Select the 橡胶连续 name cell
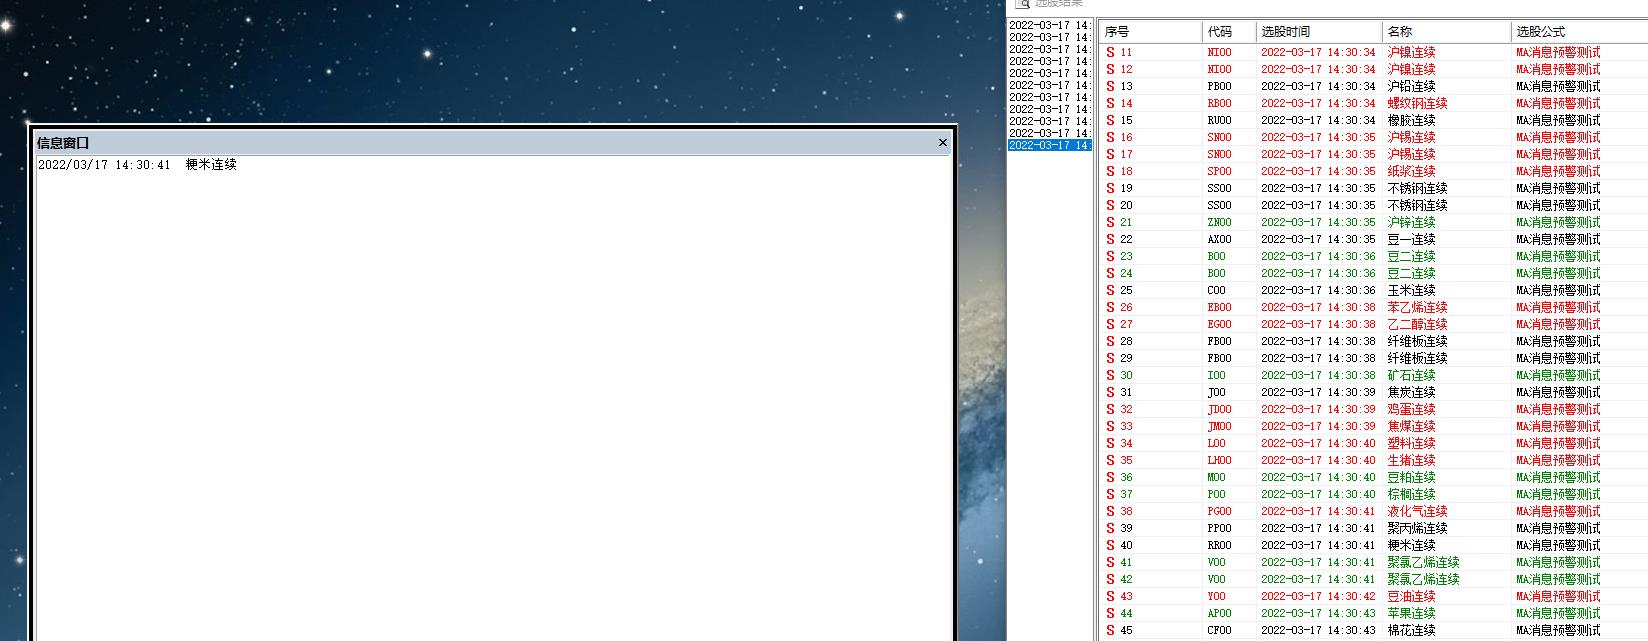Image resolution: width=1648 pixels, height=641 pixels. click(x=1411, y=120)
